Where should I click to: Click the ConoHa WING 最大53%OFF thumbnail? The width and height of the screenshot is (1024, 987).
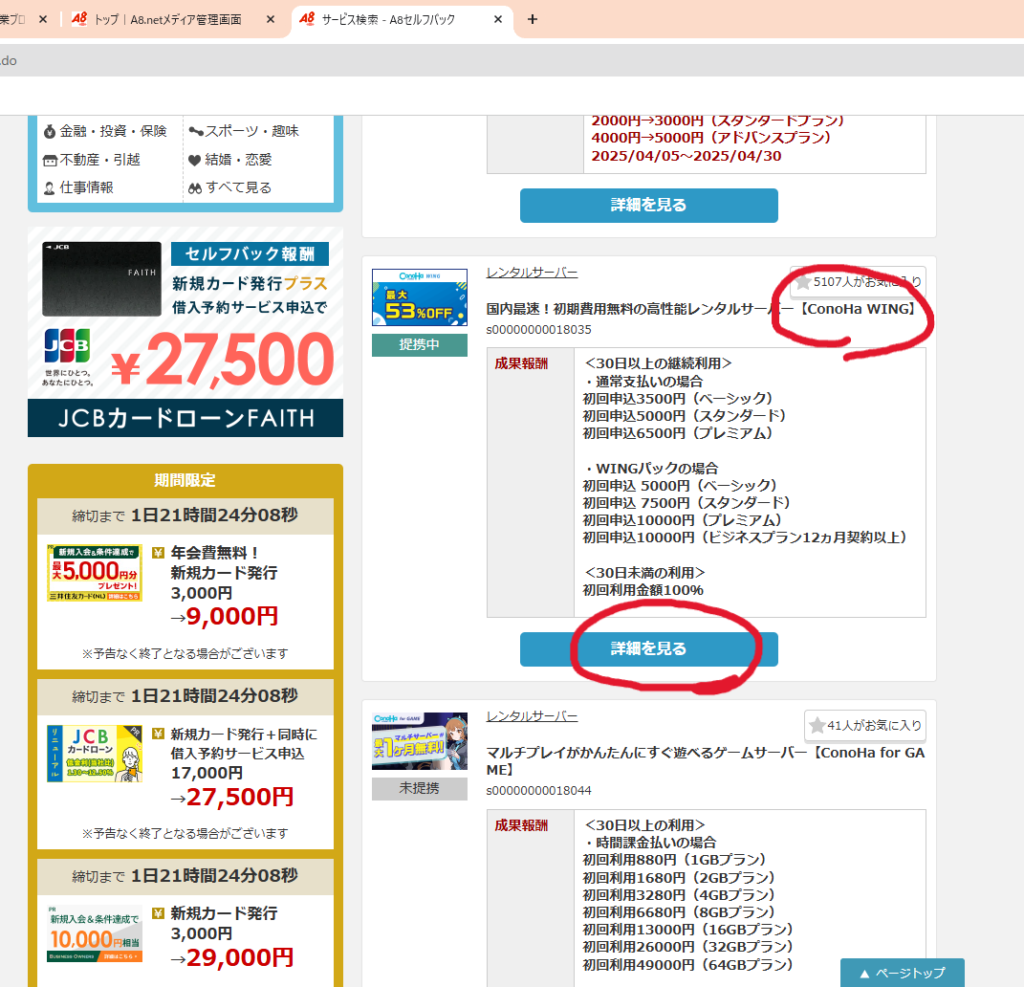pos(420,297)
